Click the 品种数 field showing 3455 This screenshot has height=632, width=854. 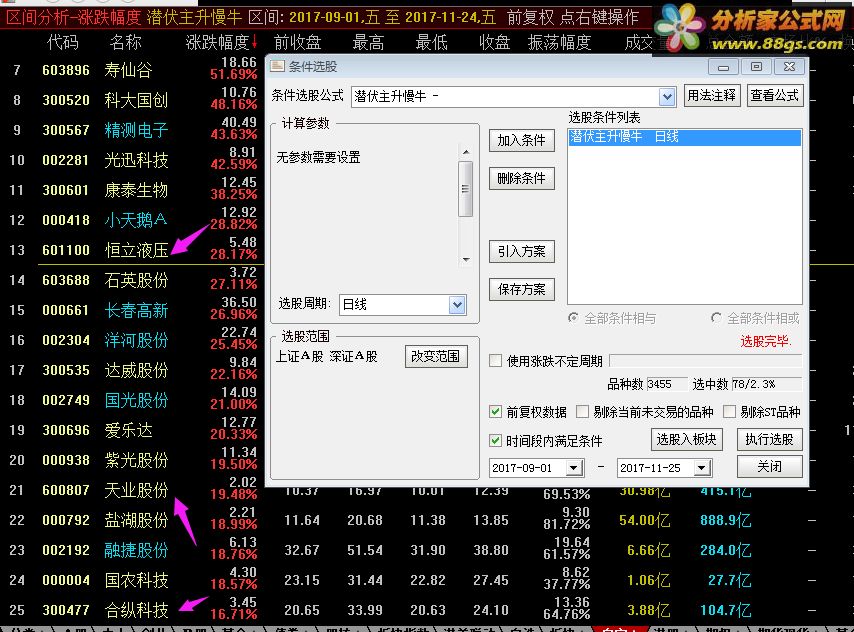tap(666, 384)
